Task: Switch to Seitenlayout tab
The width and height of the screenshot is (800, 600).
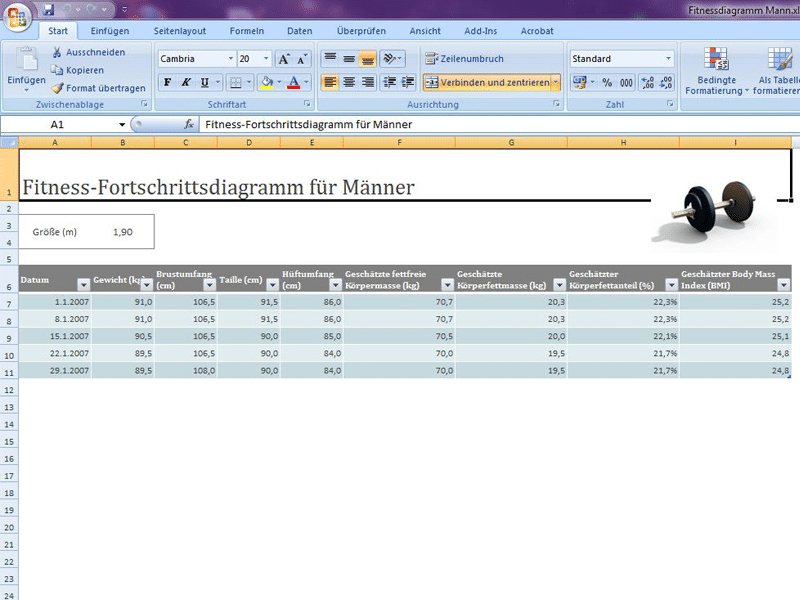Action: click(x=180, y=31)
